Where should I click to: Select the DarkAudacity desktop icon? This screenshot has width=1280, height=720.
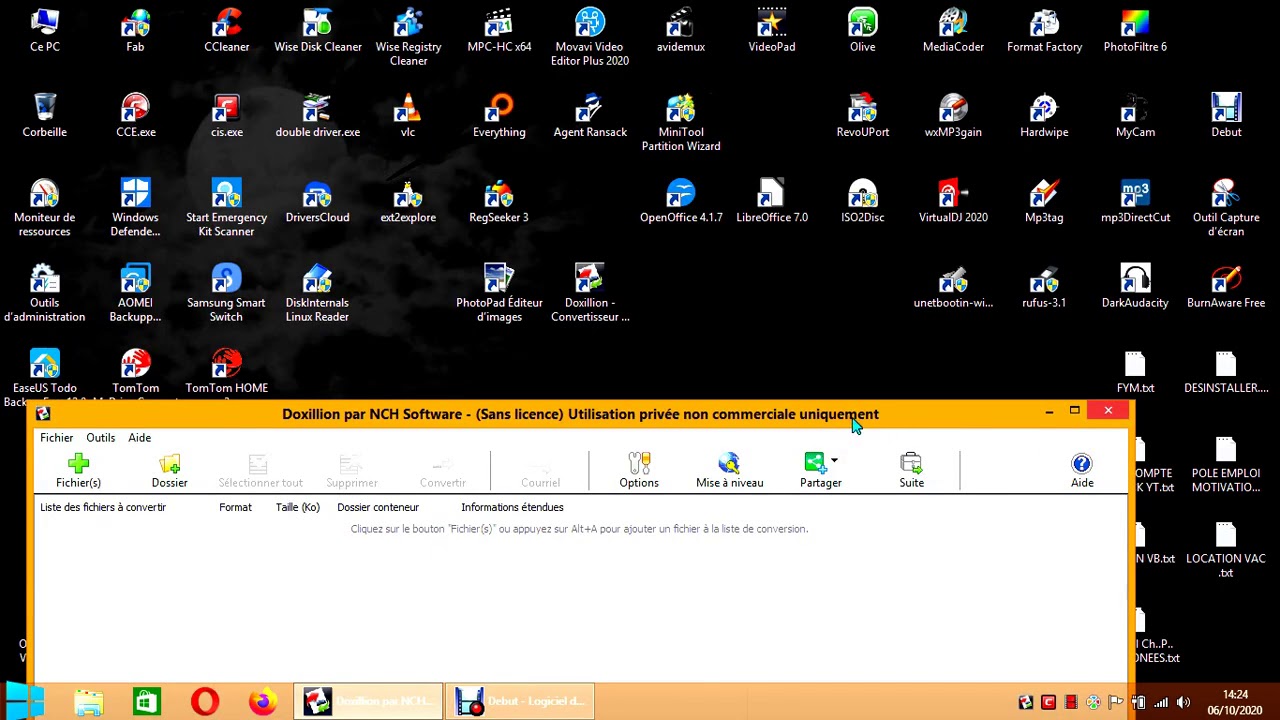tap(1135, 286)
